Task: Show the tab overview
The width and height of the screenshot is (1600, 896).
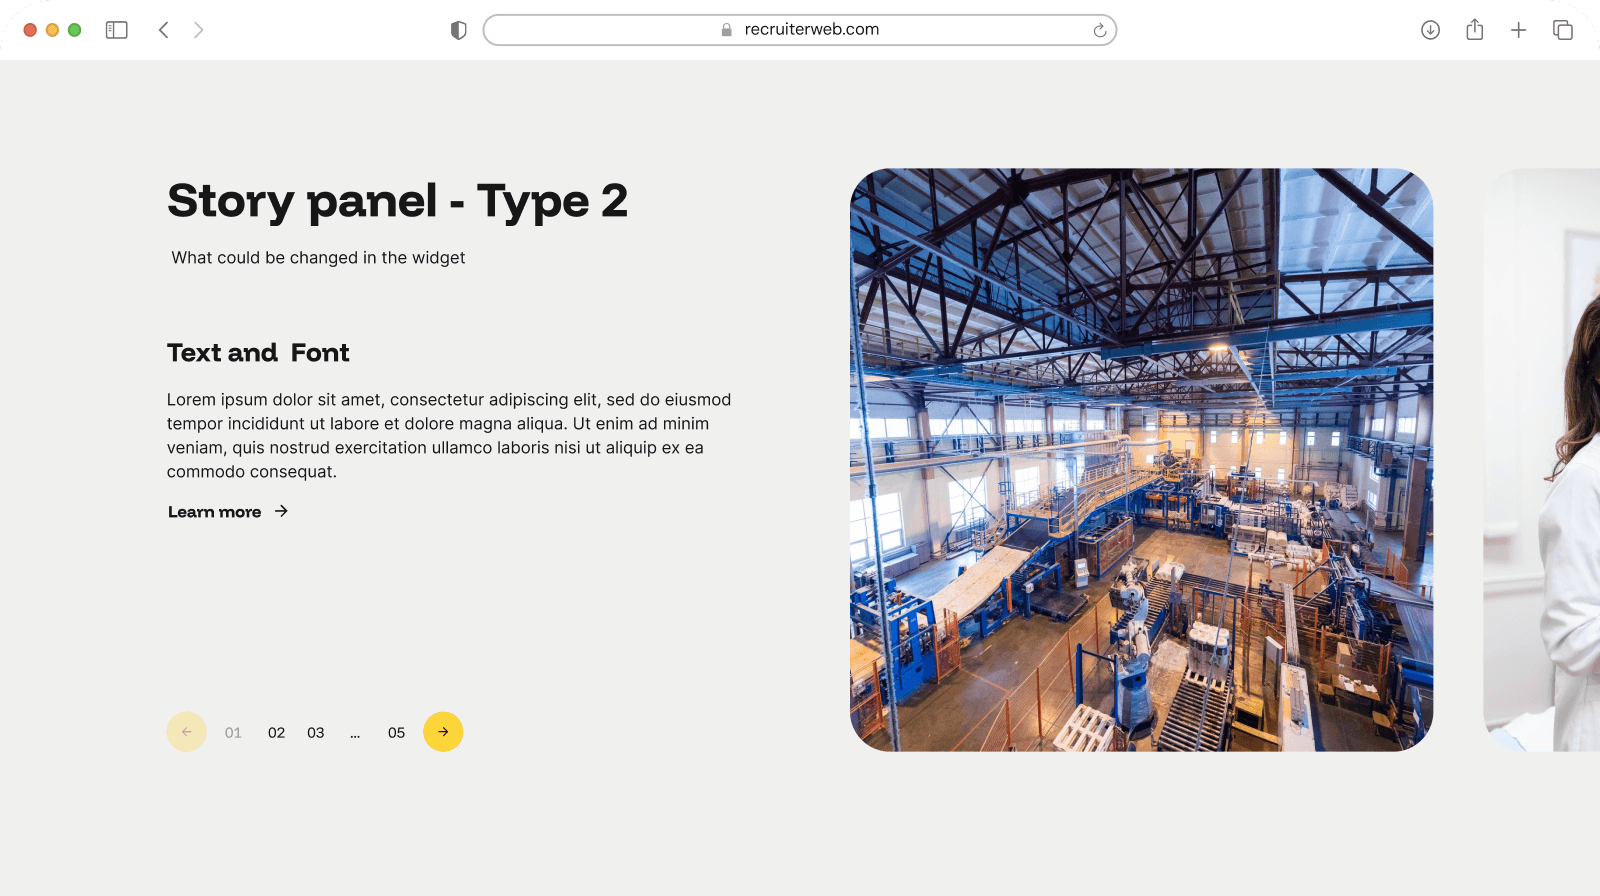Action: [x=1562, y=30]
